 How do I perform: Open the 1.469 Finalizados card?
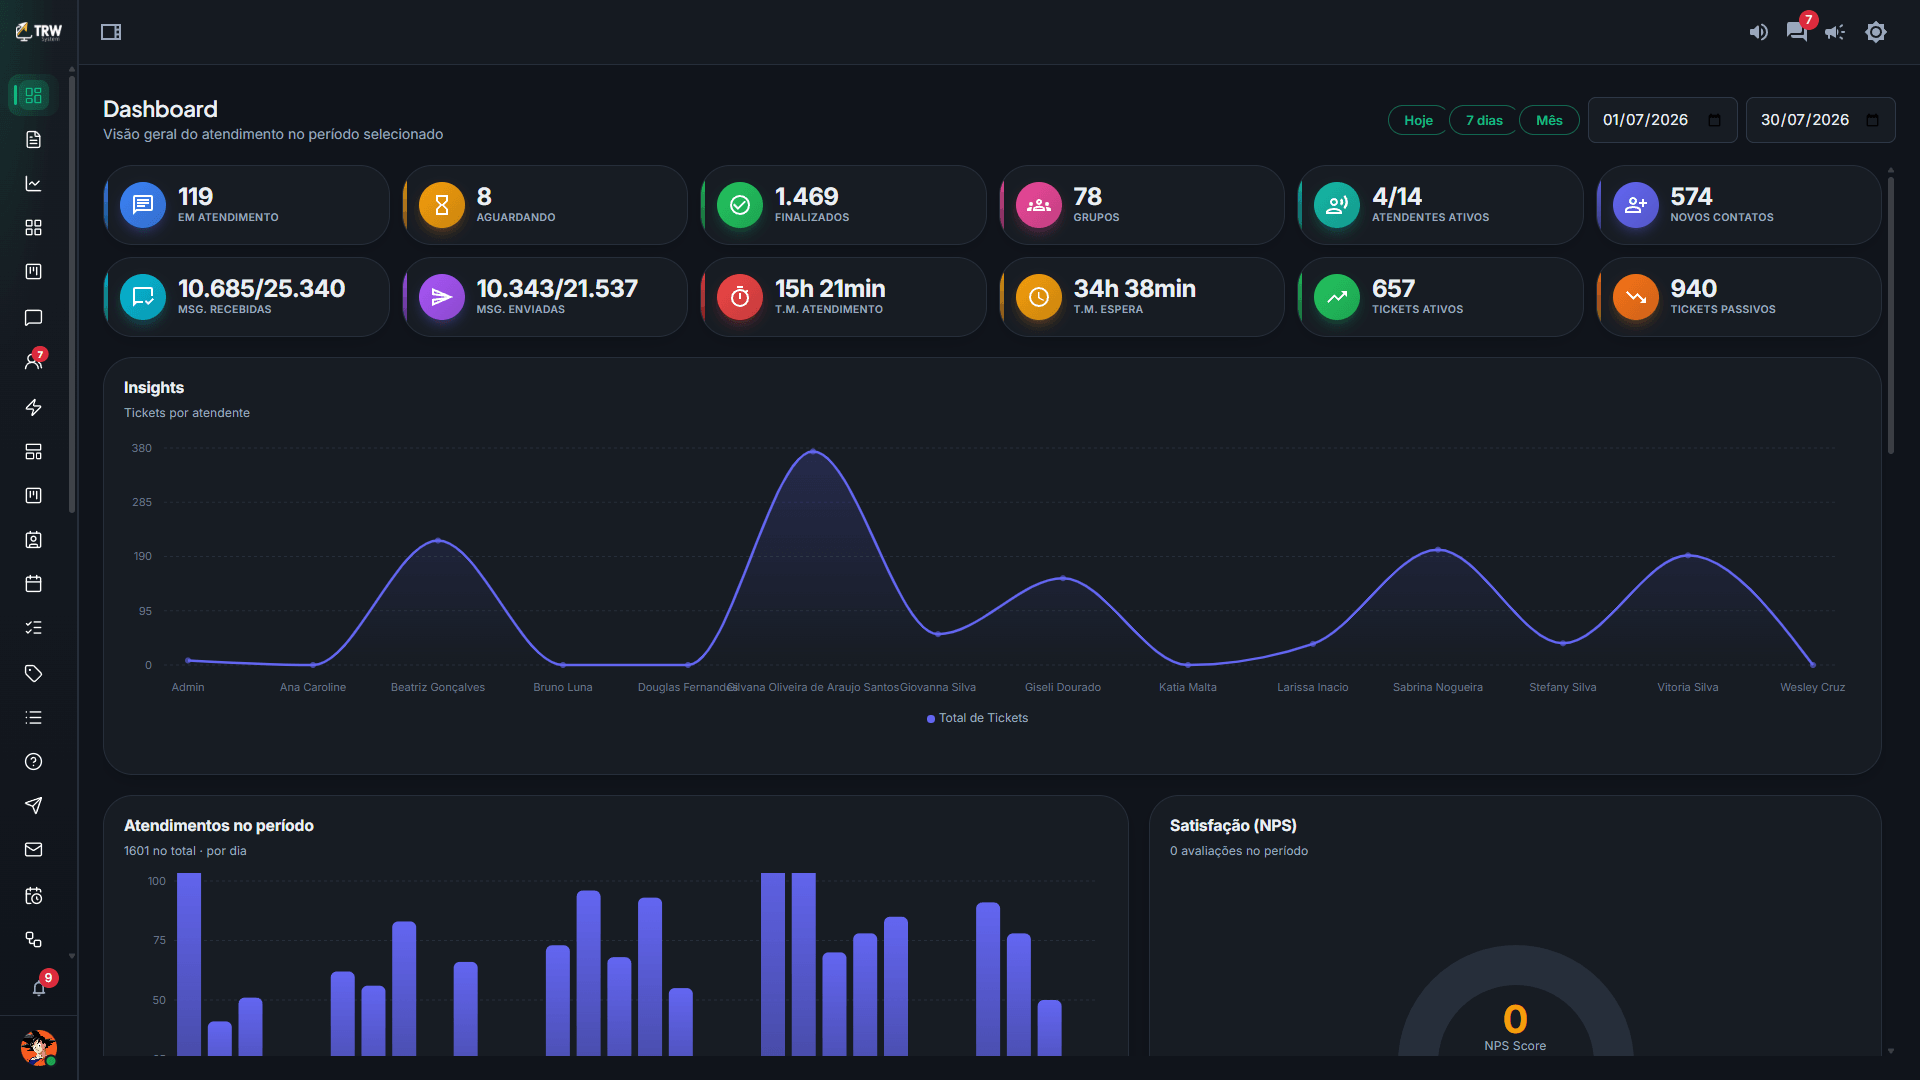(x=844, y=205)
